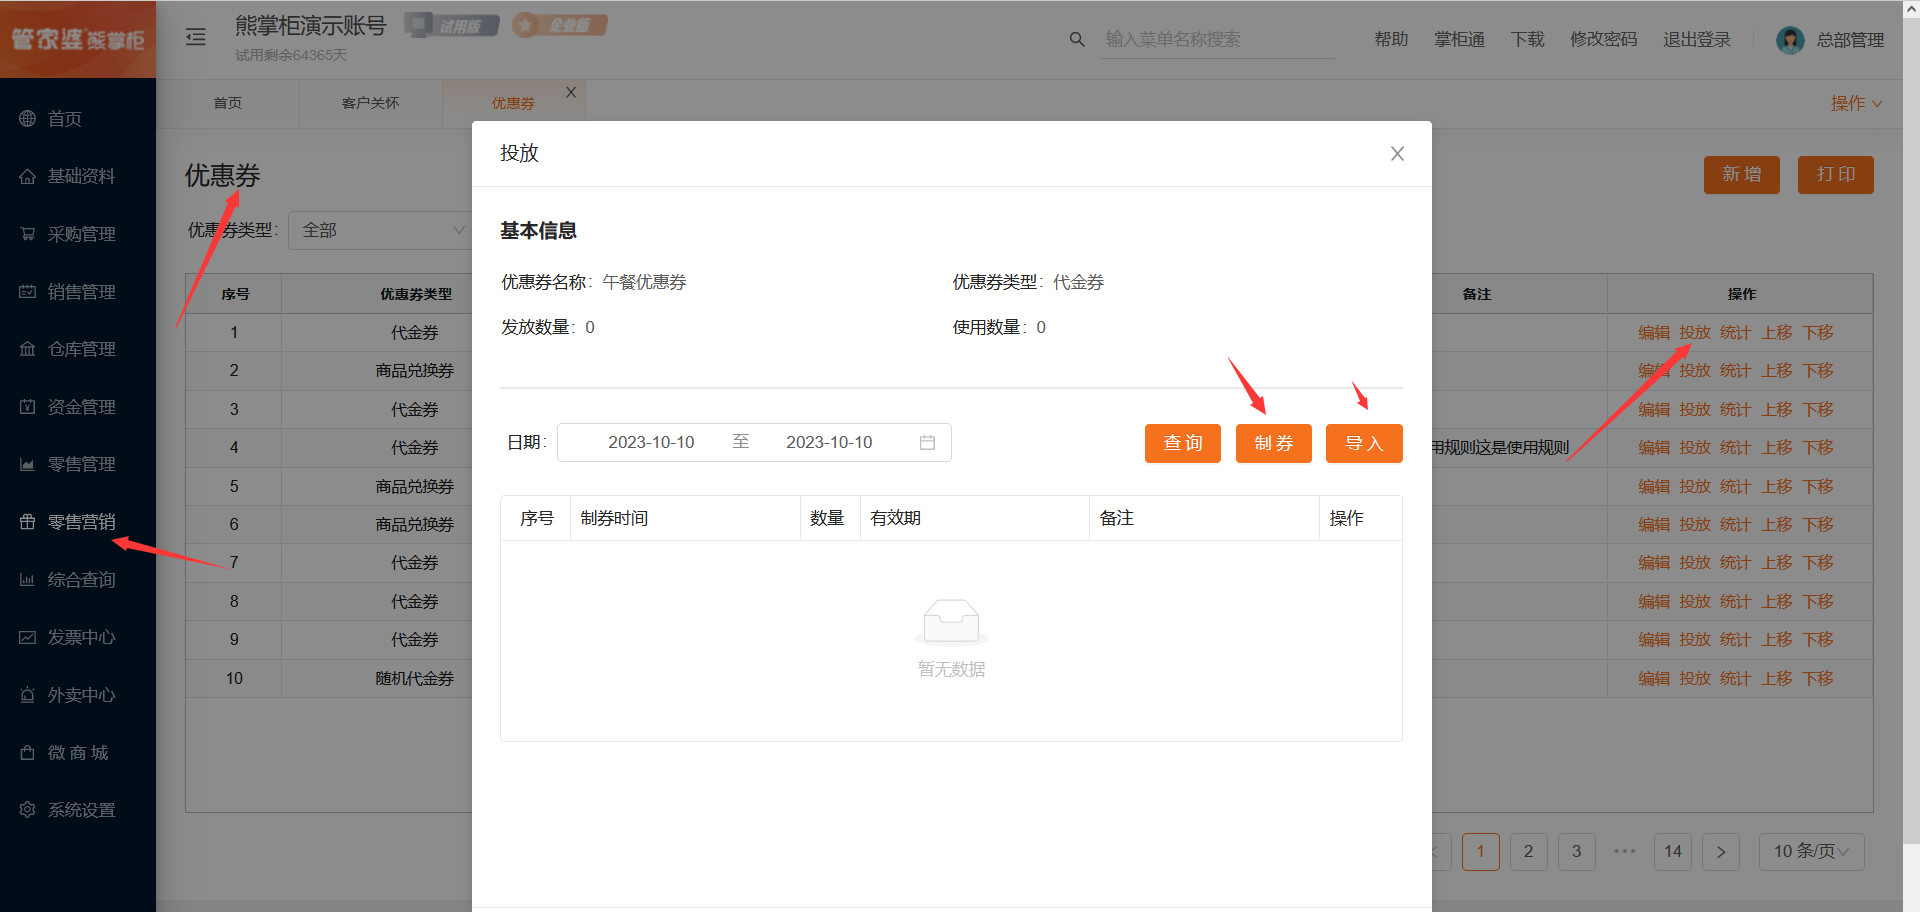Click the end date 2023-10-10 field
This screenshot has width=1920, height=912.
(x=829, y=442)
